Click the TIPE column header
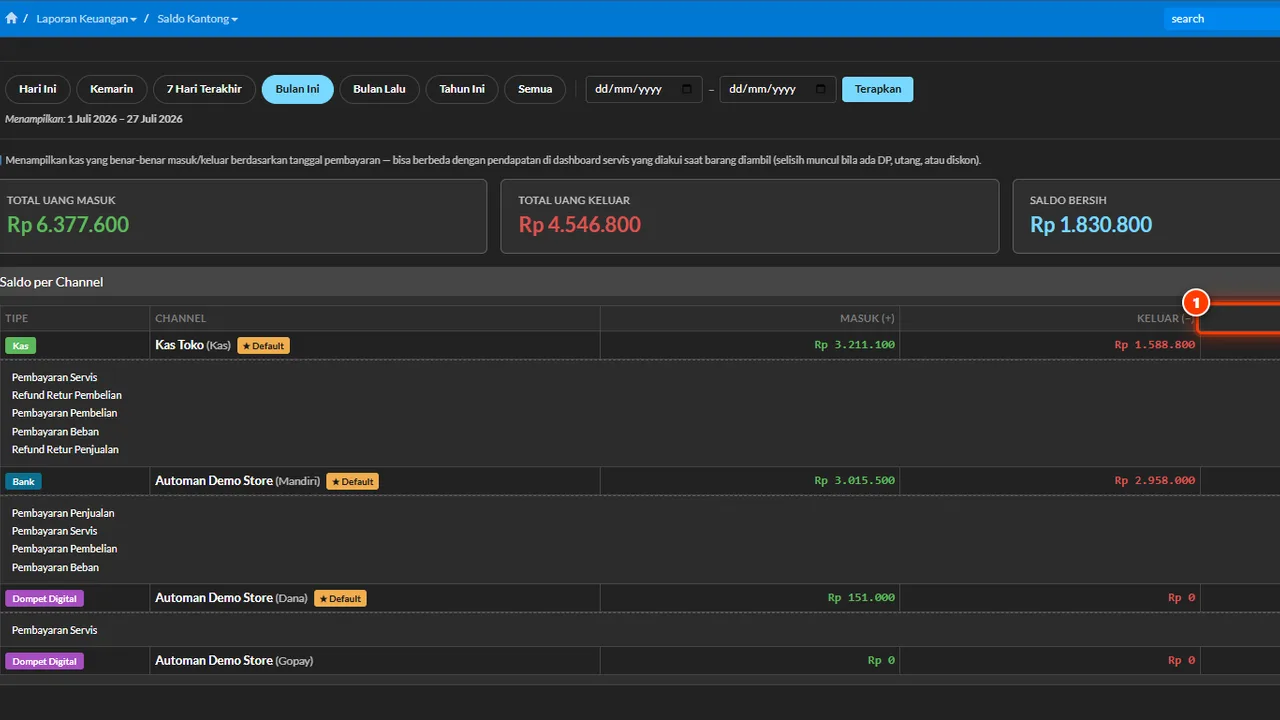Viewport: 1280px width, 720px height. tap(75, 318)
